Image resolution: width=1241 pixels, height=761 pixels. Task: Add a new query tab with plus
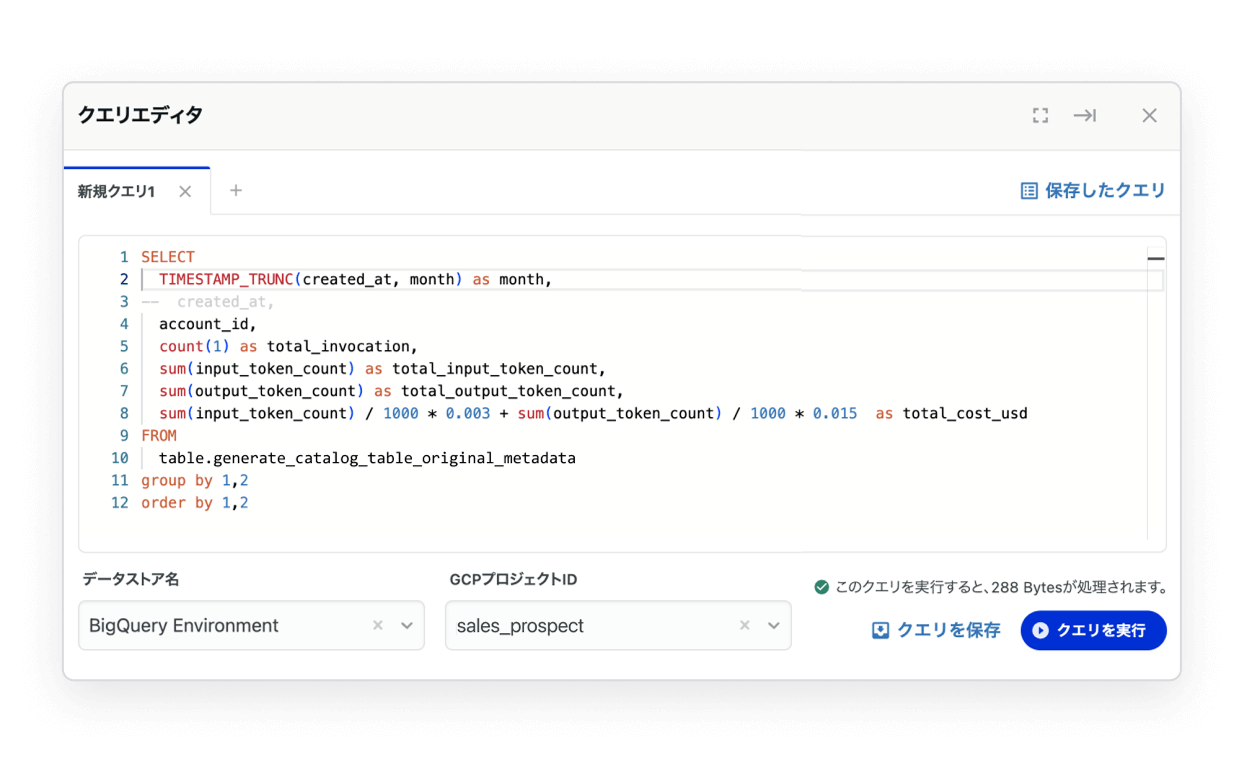(x=236, y=190)
